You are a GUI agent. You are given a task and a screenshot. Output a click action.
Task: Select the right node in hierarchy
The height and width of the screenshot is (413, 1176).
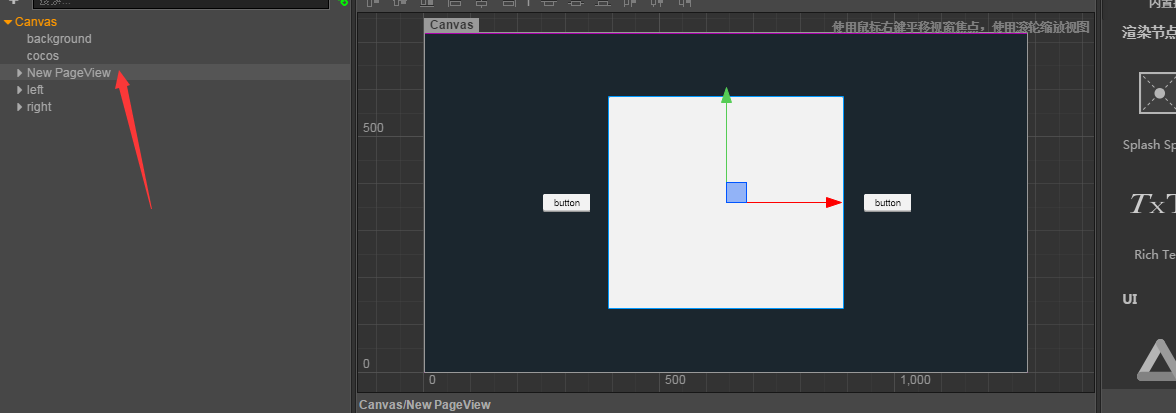(x=39, y=107)
